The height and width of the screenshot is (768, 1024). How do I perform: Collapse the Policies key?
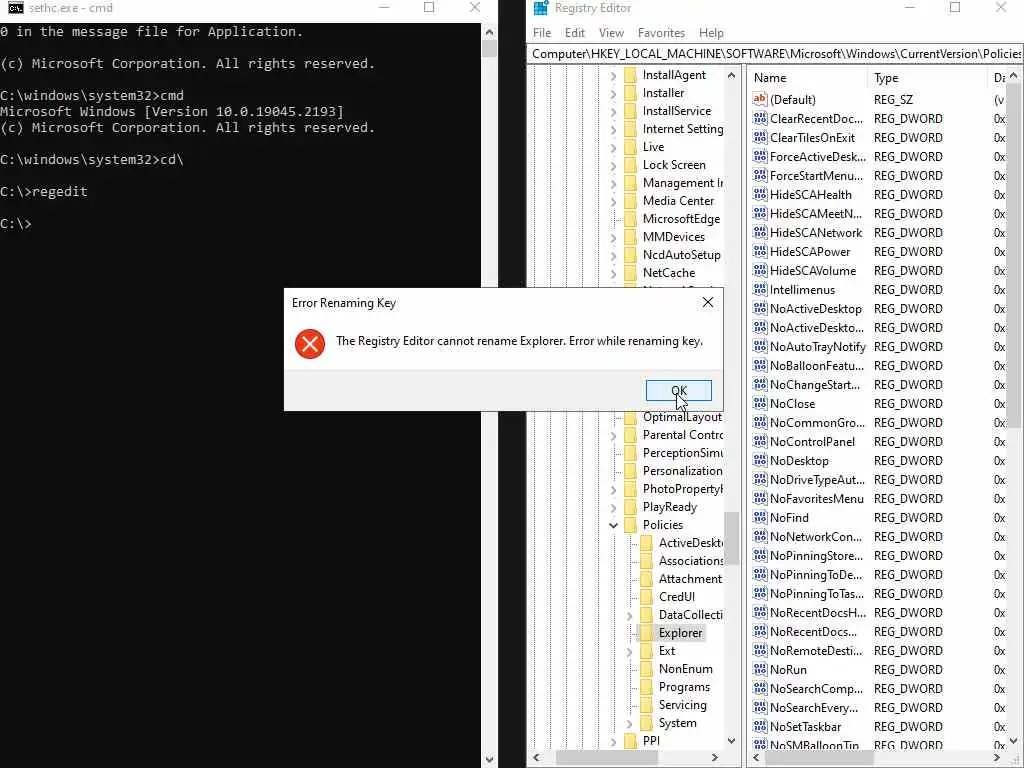[x=613, y=525]
